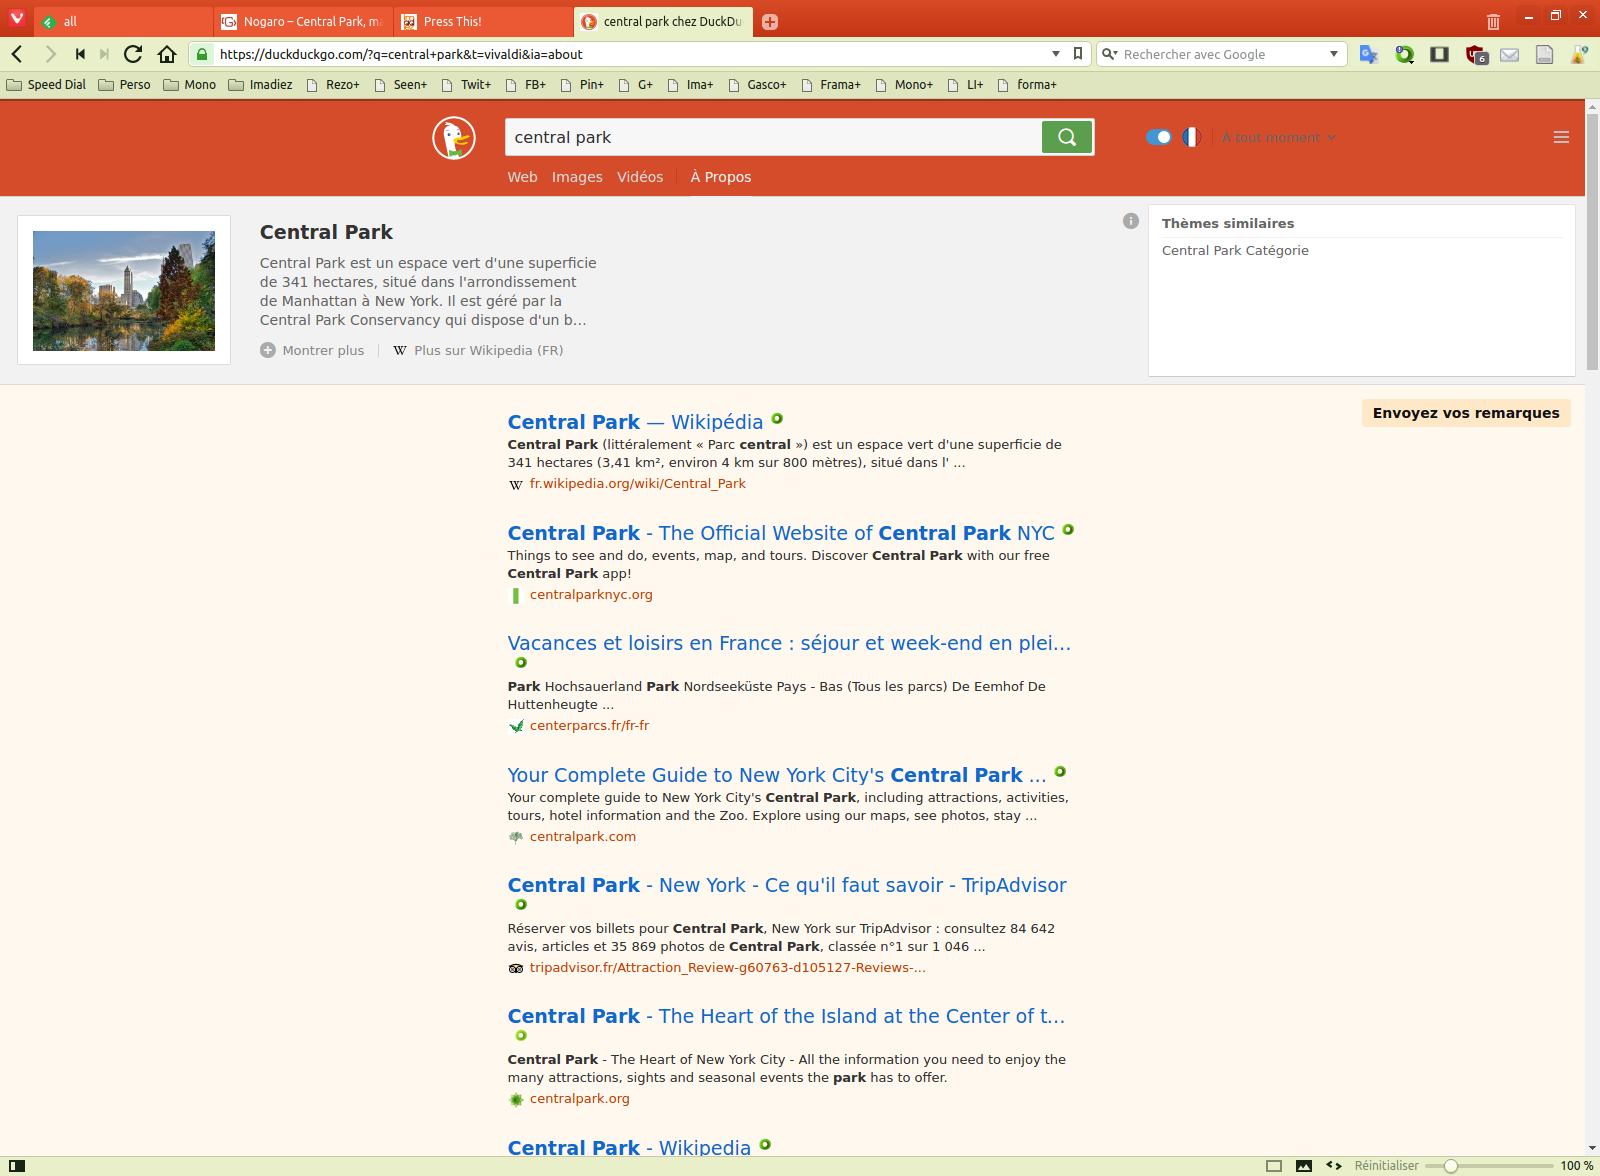Expand the search field dropdown arrow

pyautogui.click(x=1334, y=54)
